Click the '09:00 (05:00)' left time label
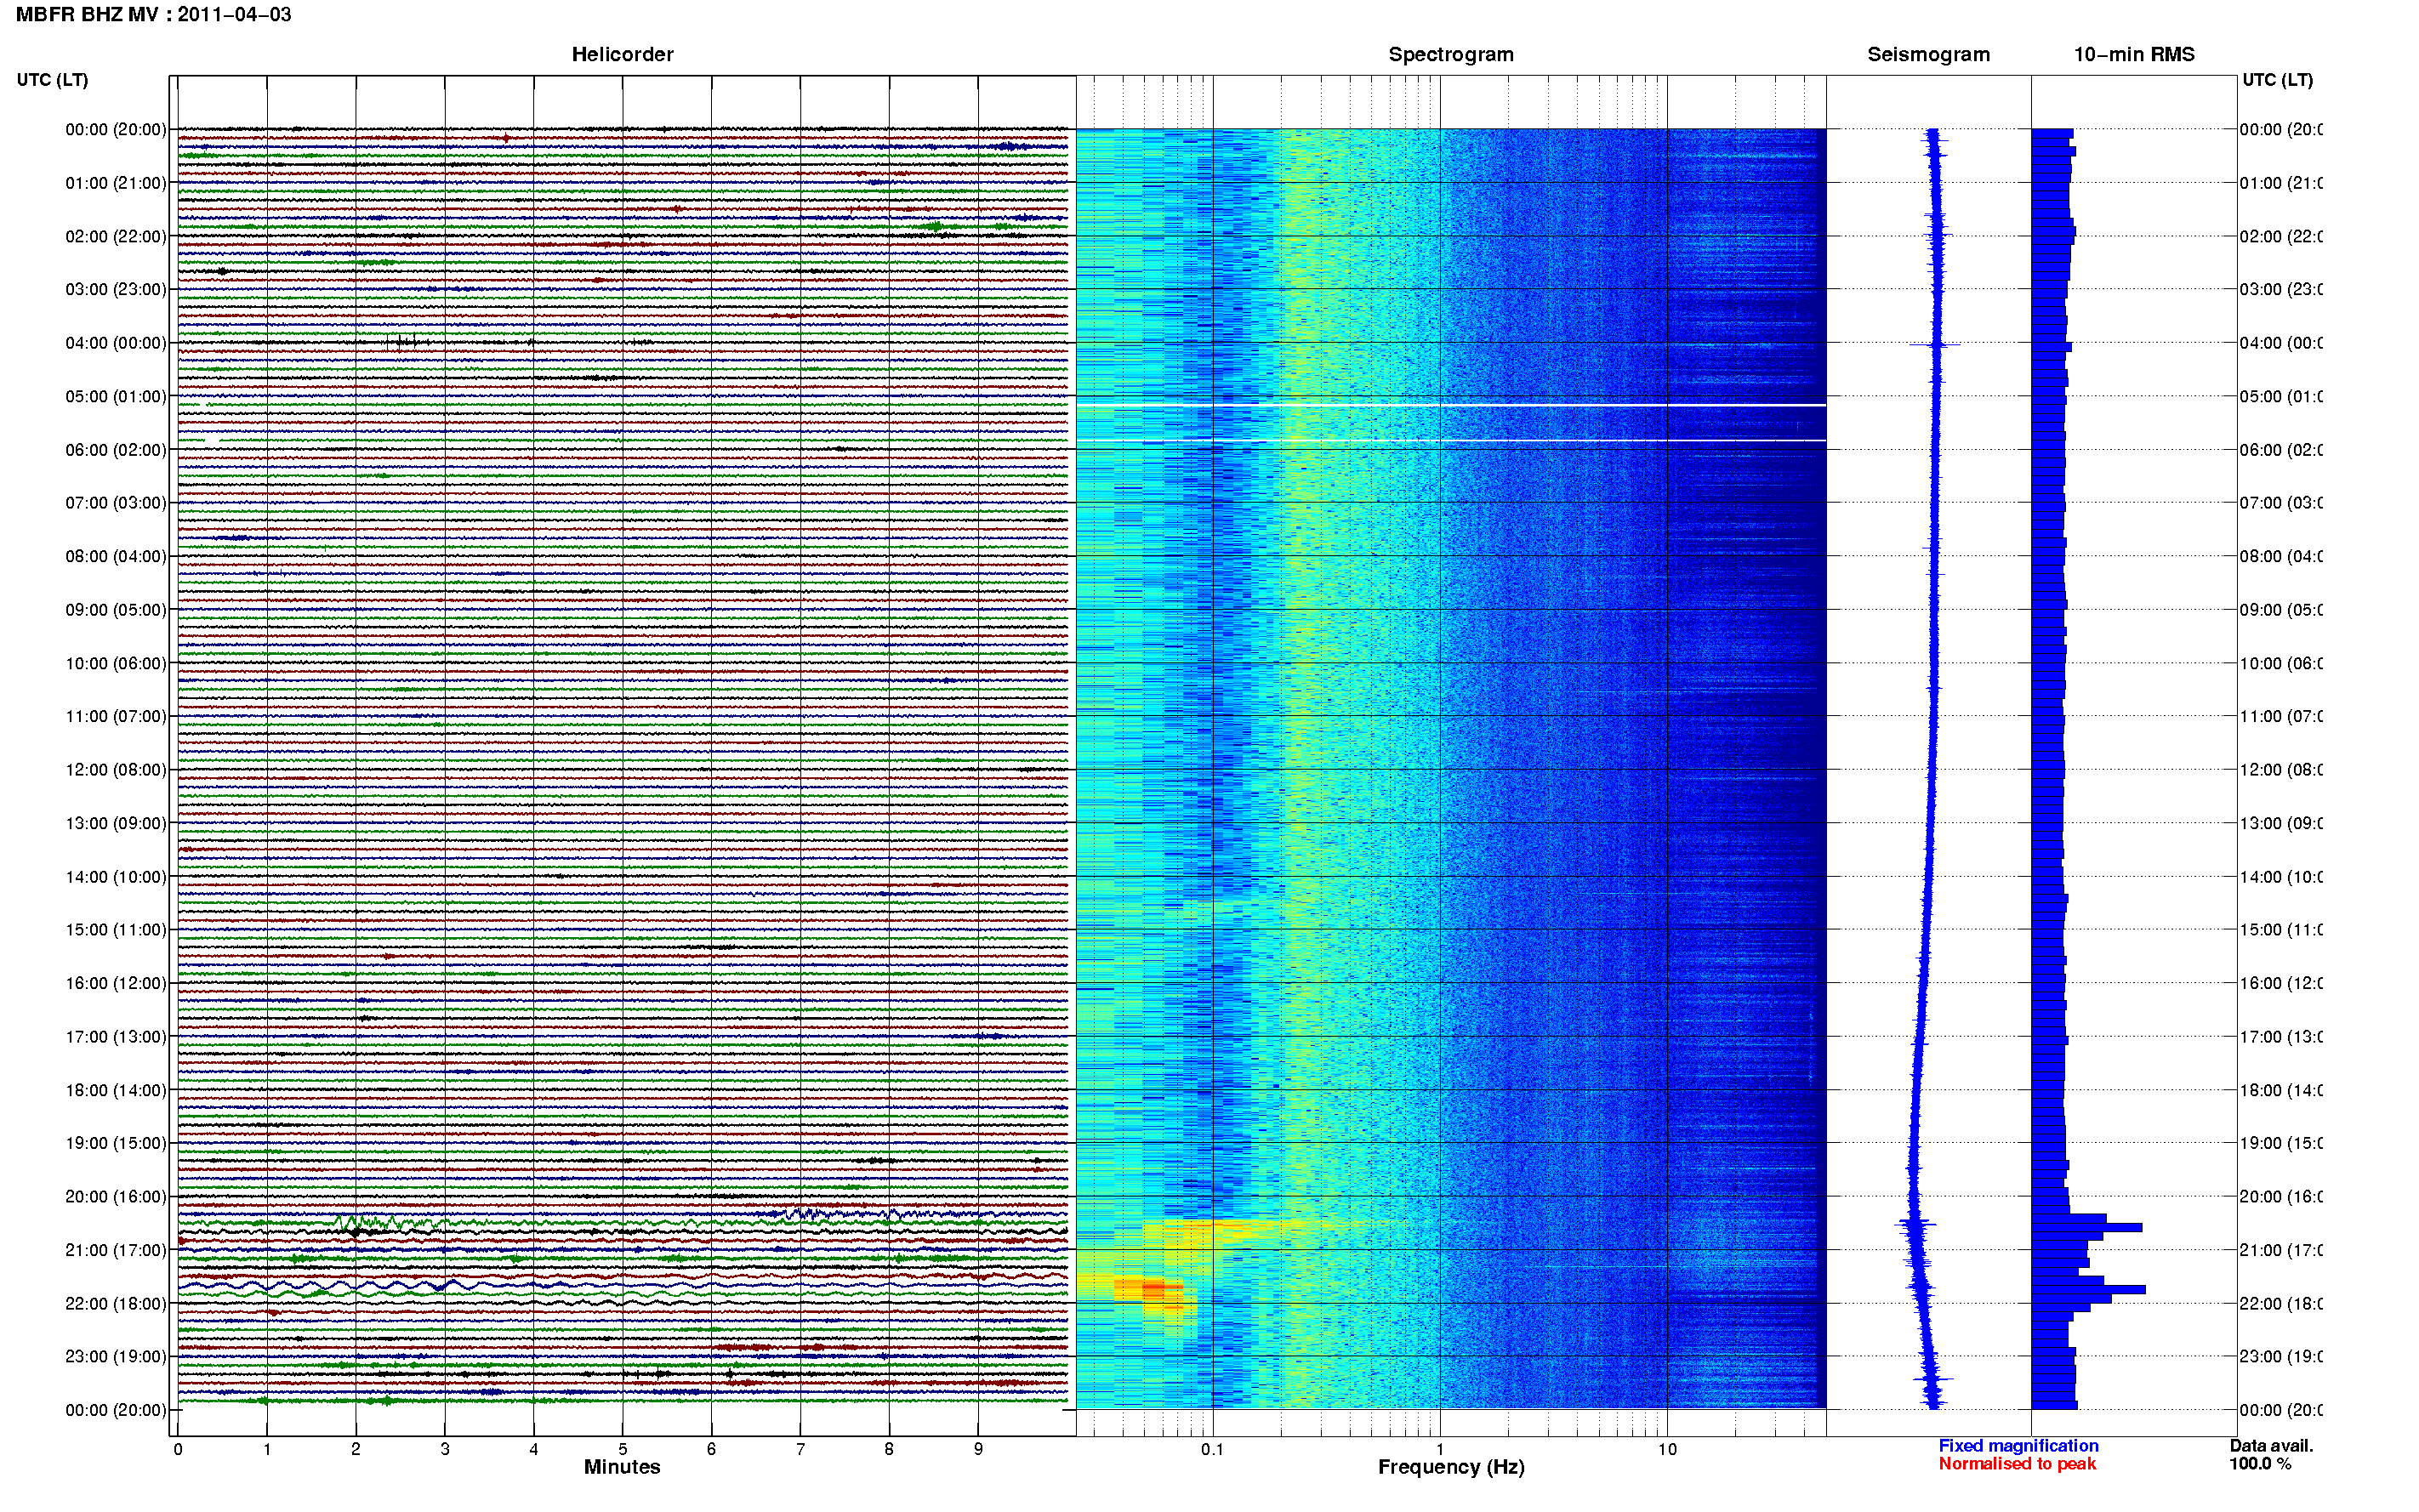The height and width of the screenshot is (1512, 2419). coord(115,610)
